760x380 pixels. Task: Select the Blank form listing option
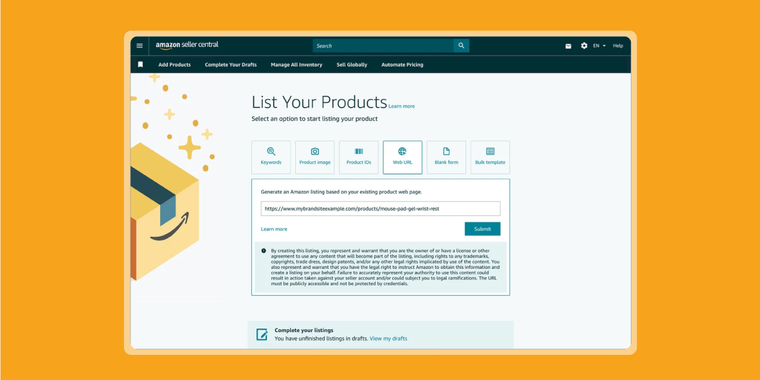(446, 157)
